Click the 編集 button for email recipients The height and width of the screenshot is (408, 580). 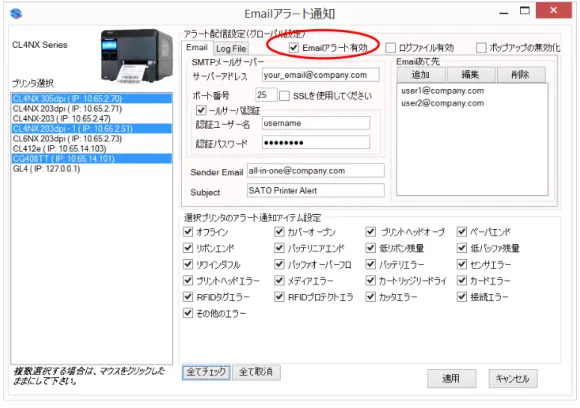471,75
